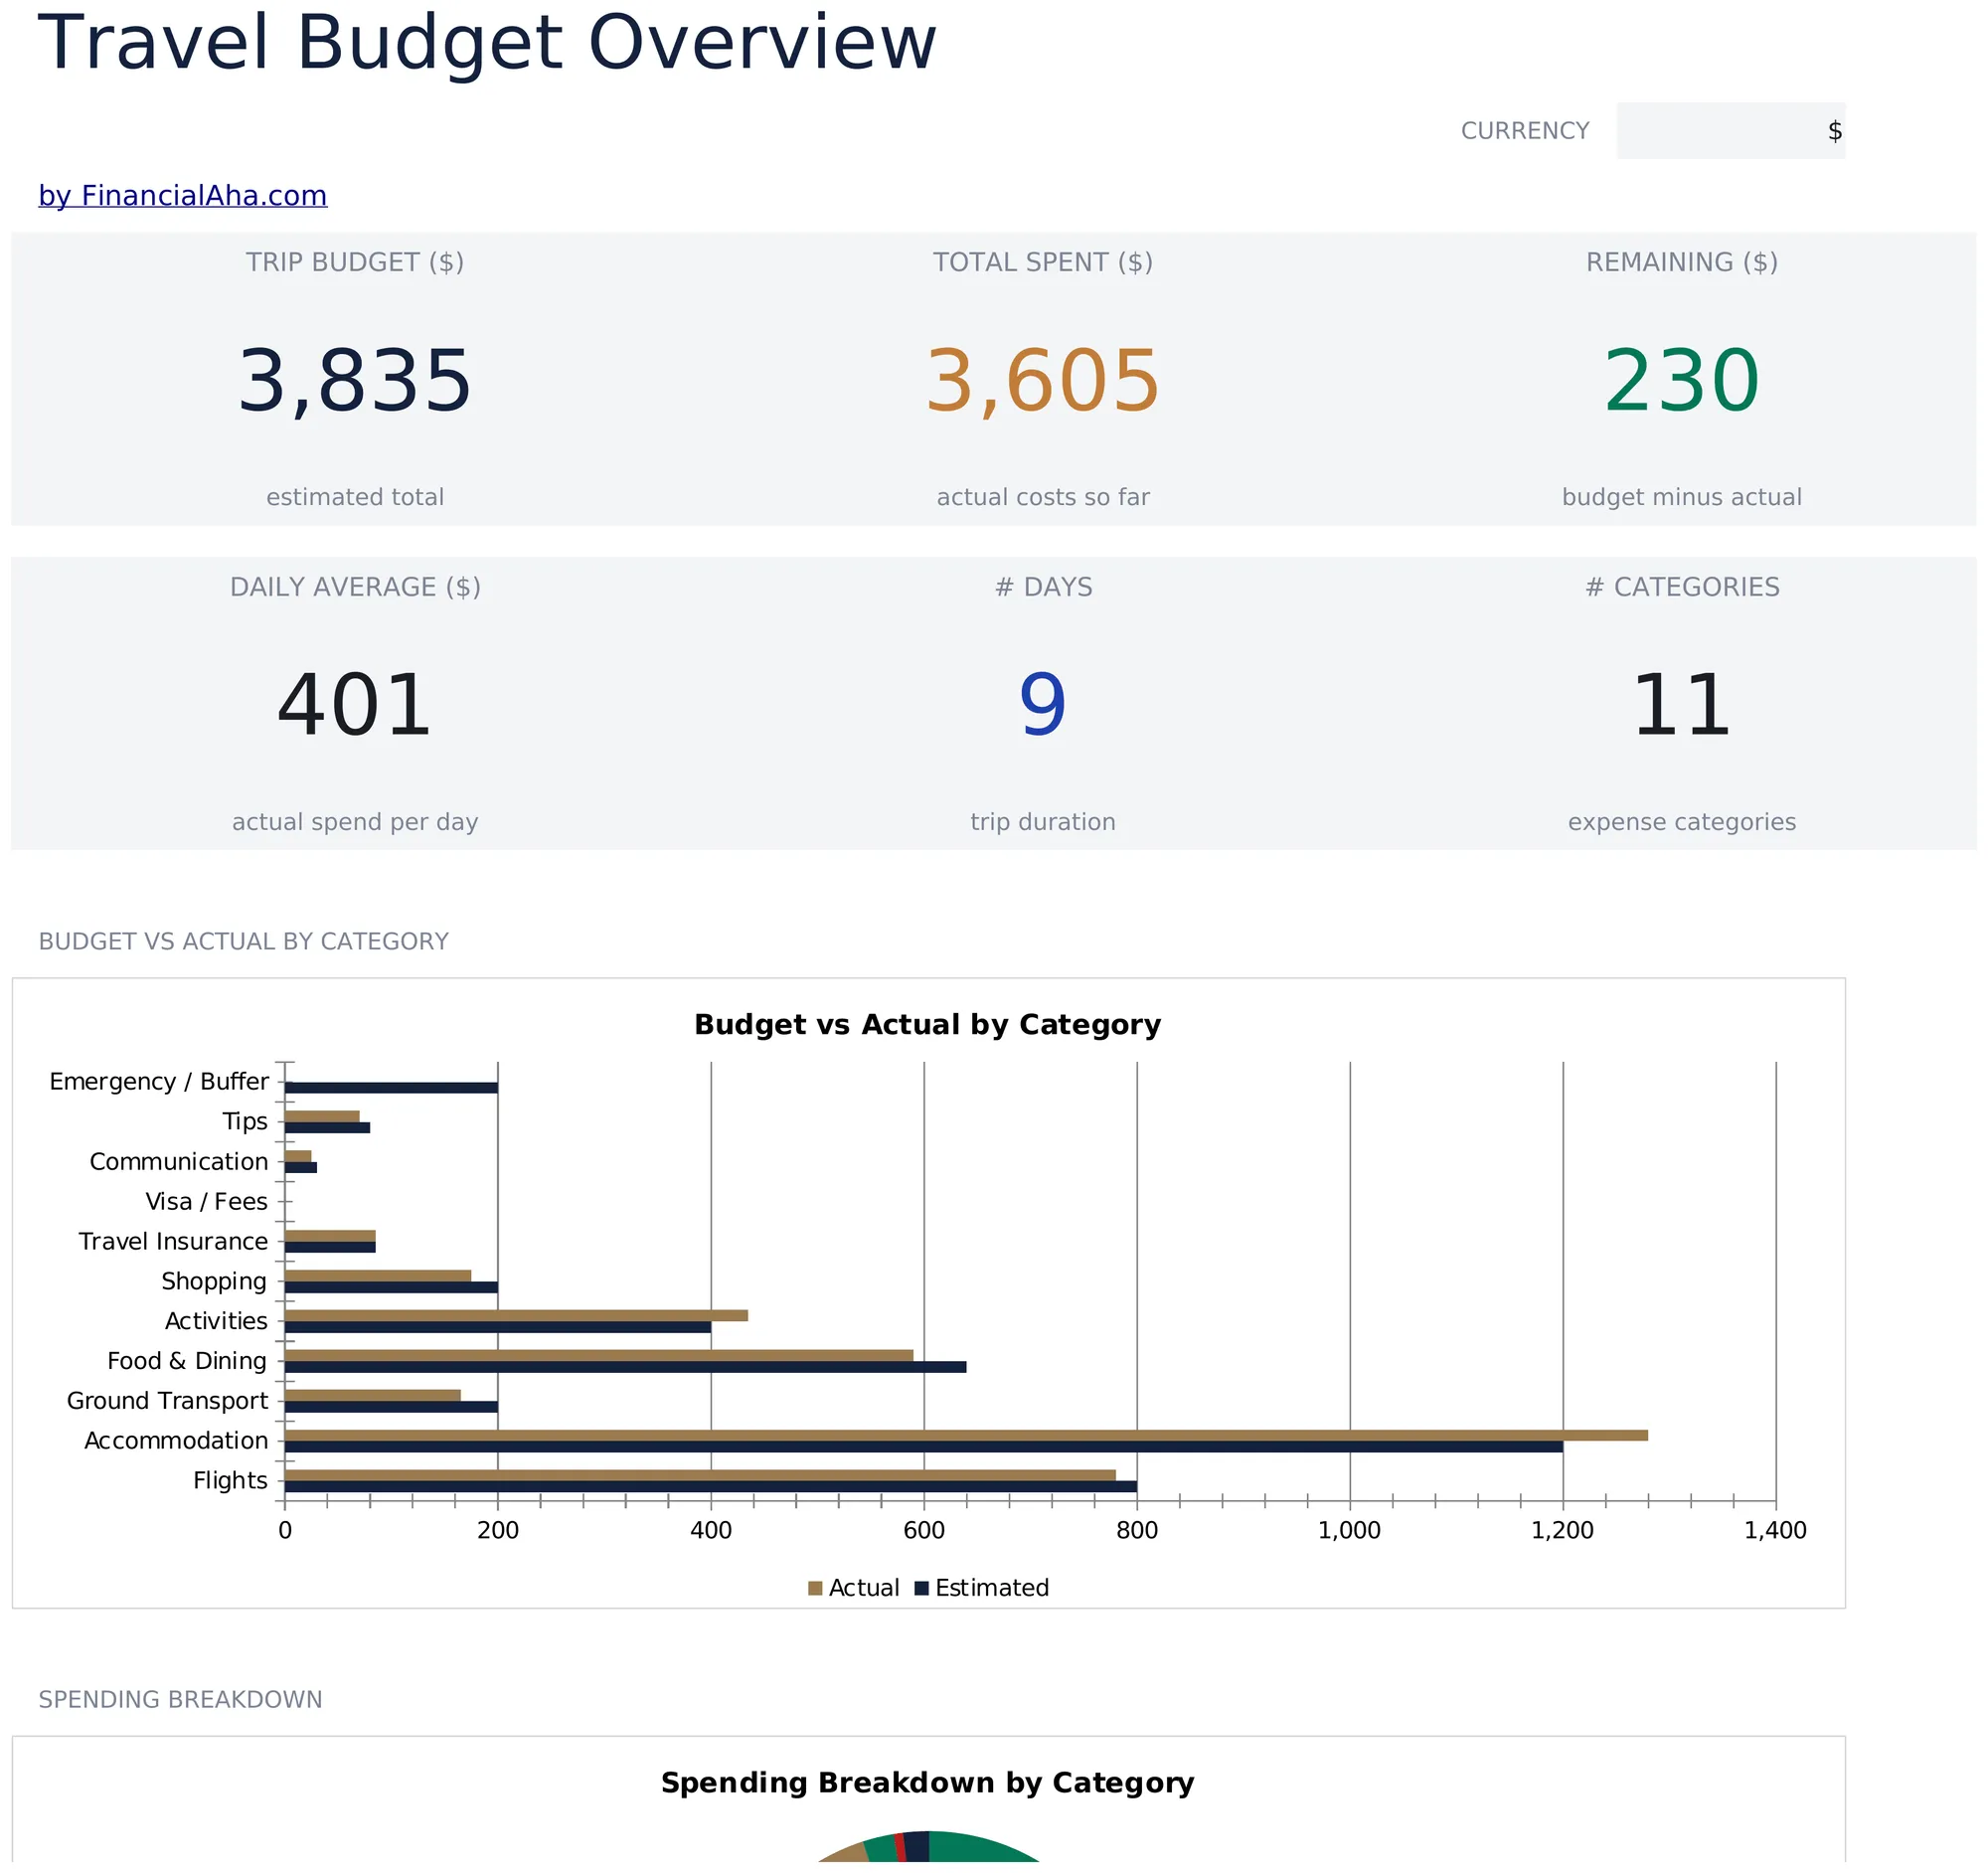Select the daily average value 401
Screen dimensions: 1988x1873
click(355, 706)
